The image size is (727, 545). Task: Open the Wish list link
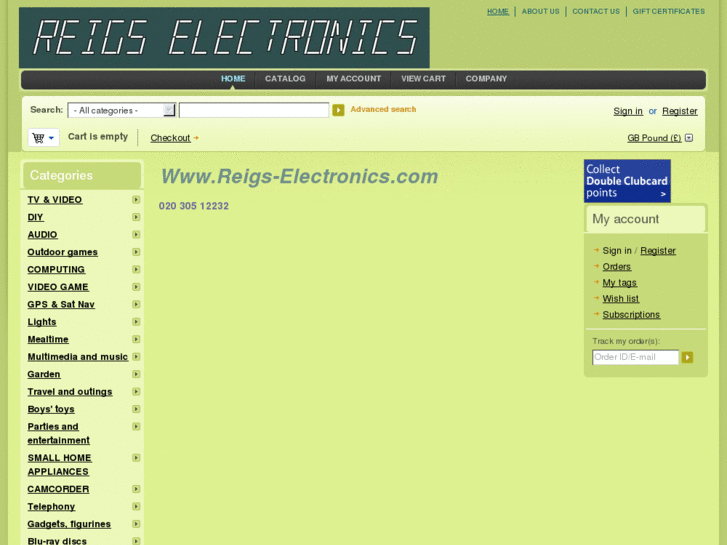point(620,299)
